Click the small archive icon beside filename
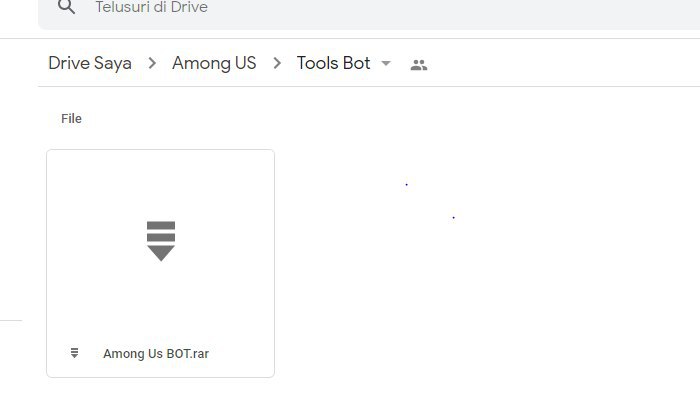 75,353
